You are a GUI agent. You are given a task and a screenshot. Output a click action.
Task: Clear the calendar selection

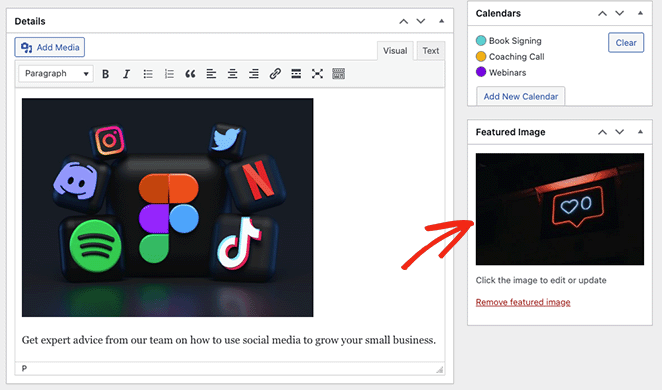pyautogui.click(x=626, y=43)
